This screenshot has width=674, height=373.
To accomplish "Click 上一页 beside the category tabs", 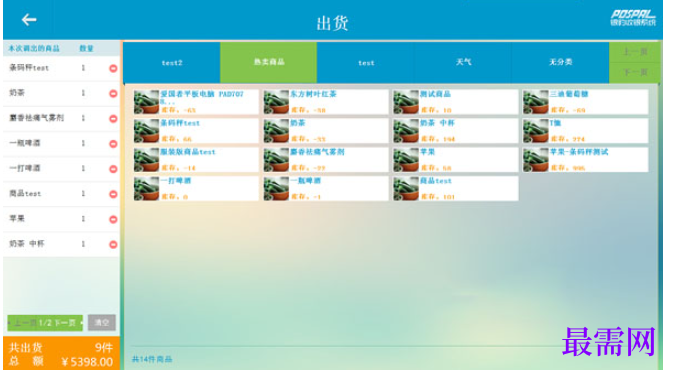I will [x=635, y=52].
